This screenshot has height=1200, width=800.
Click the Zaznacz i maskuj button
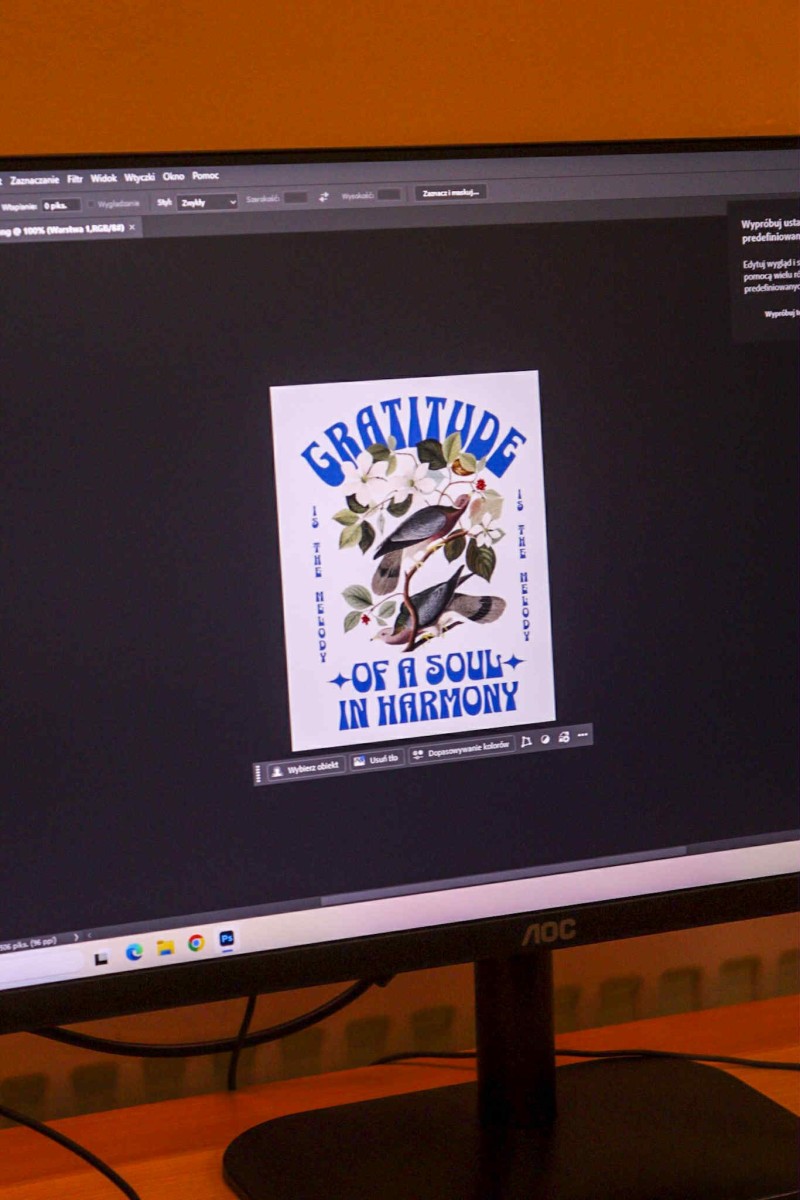pos(450,192)
